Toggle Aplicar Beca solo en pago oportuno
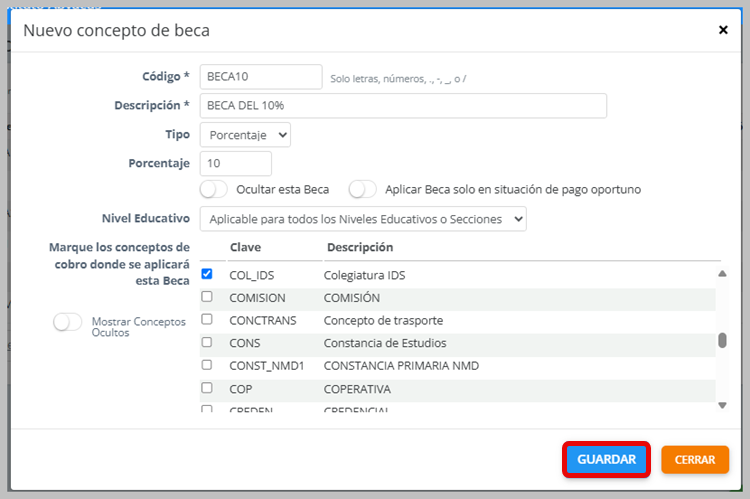Image resolution: width=750 pixels, height=499 pixels. tap(362, 189)
